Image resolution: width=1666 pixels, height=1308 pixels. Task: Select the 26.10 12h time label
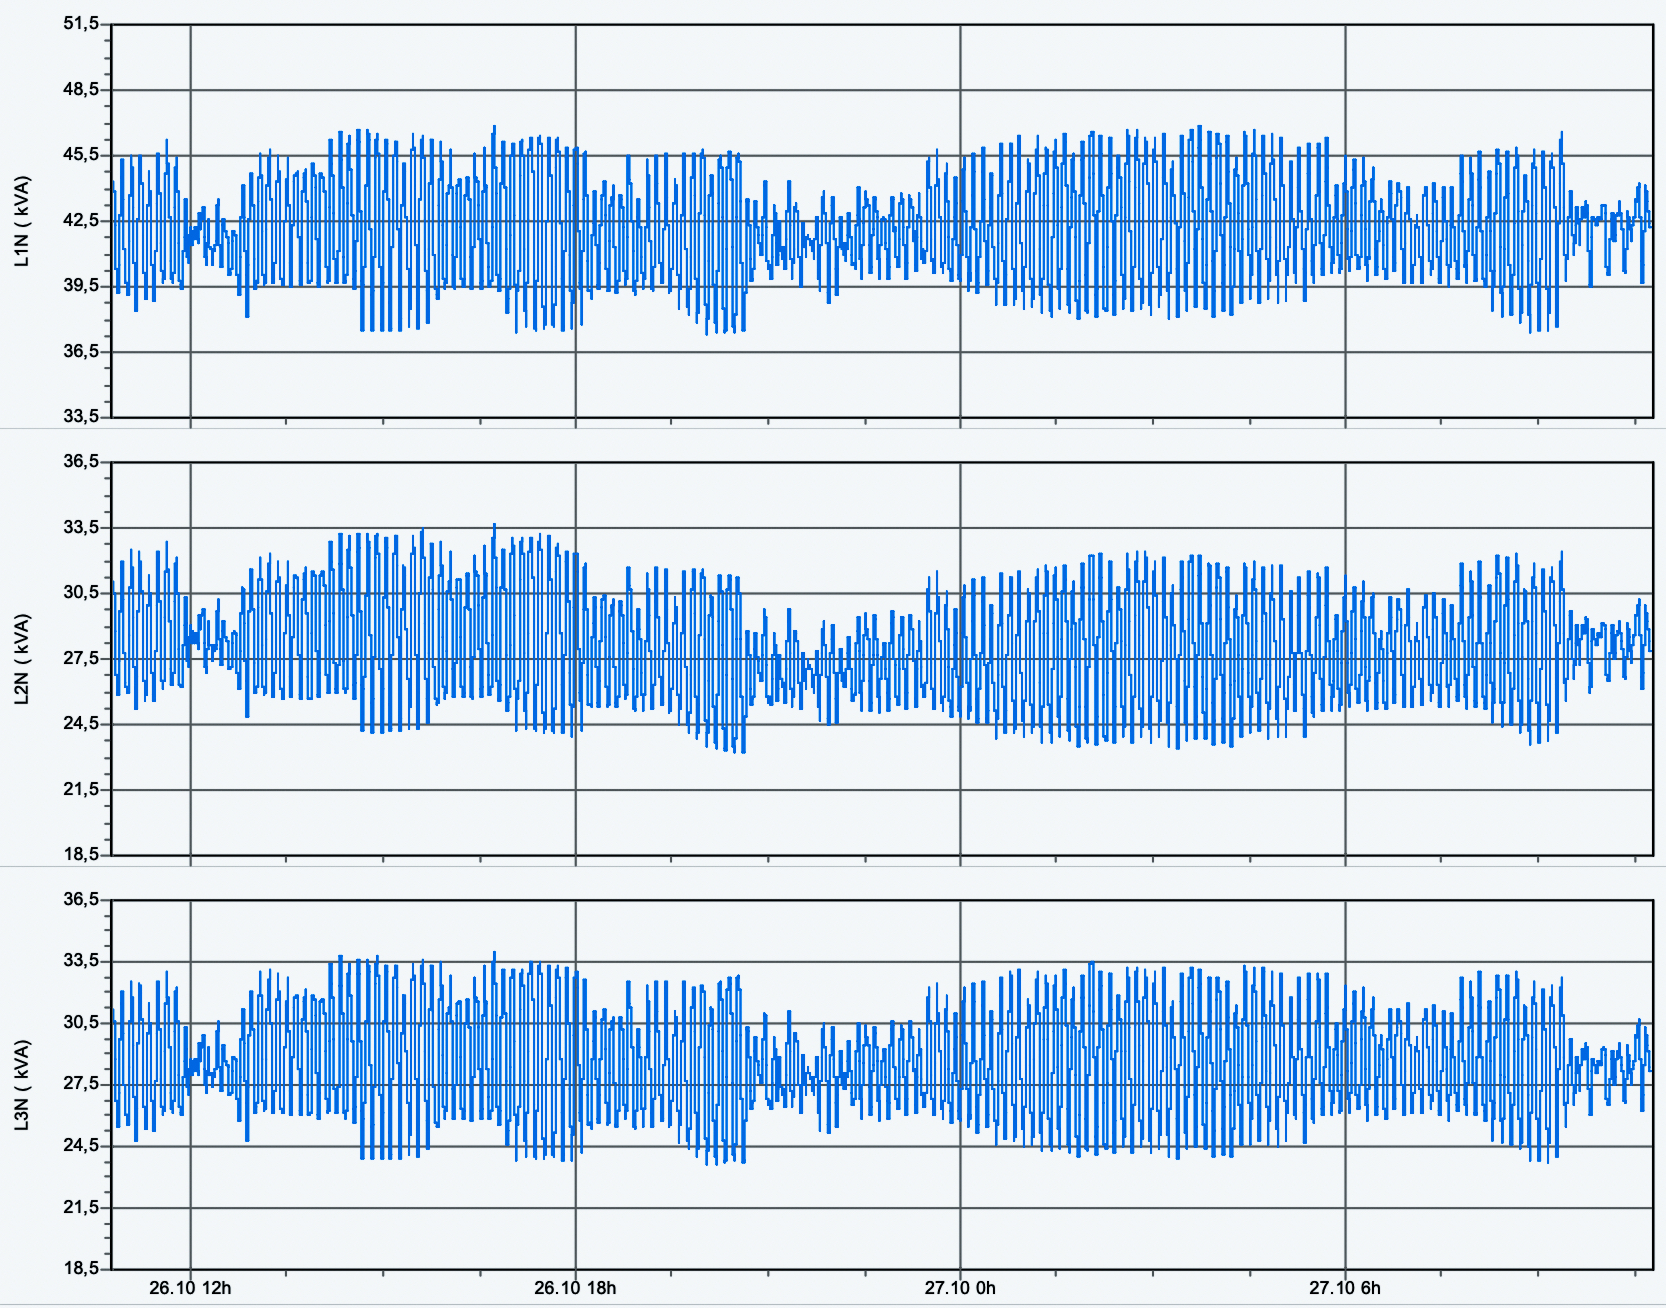(190, 1287)
